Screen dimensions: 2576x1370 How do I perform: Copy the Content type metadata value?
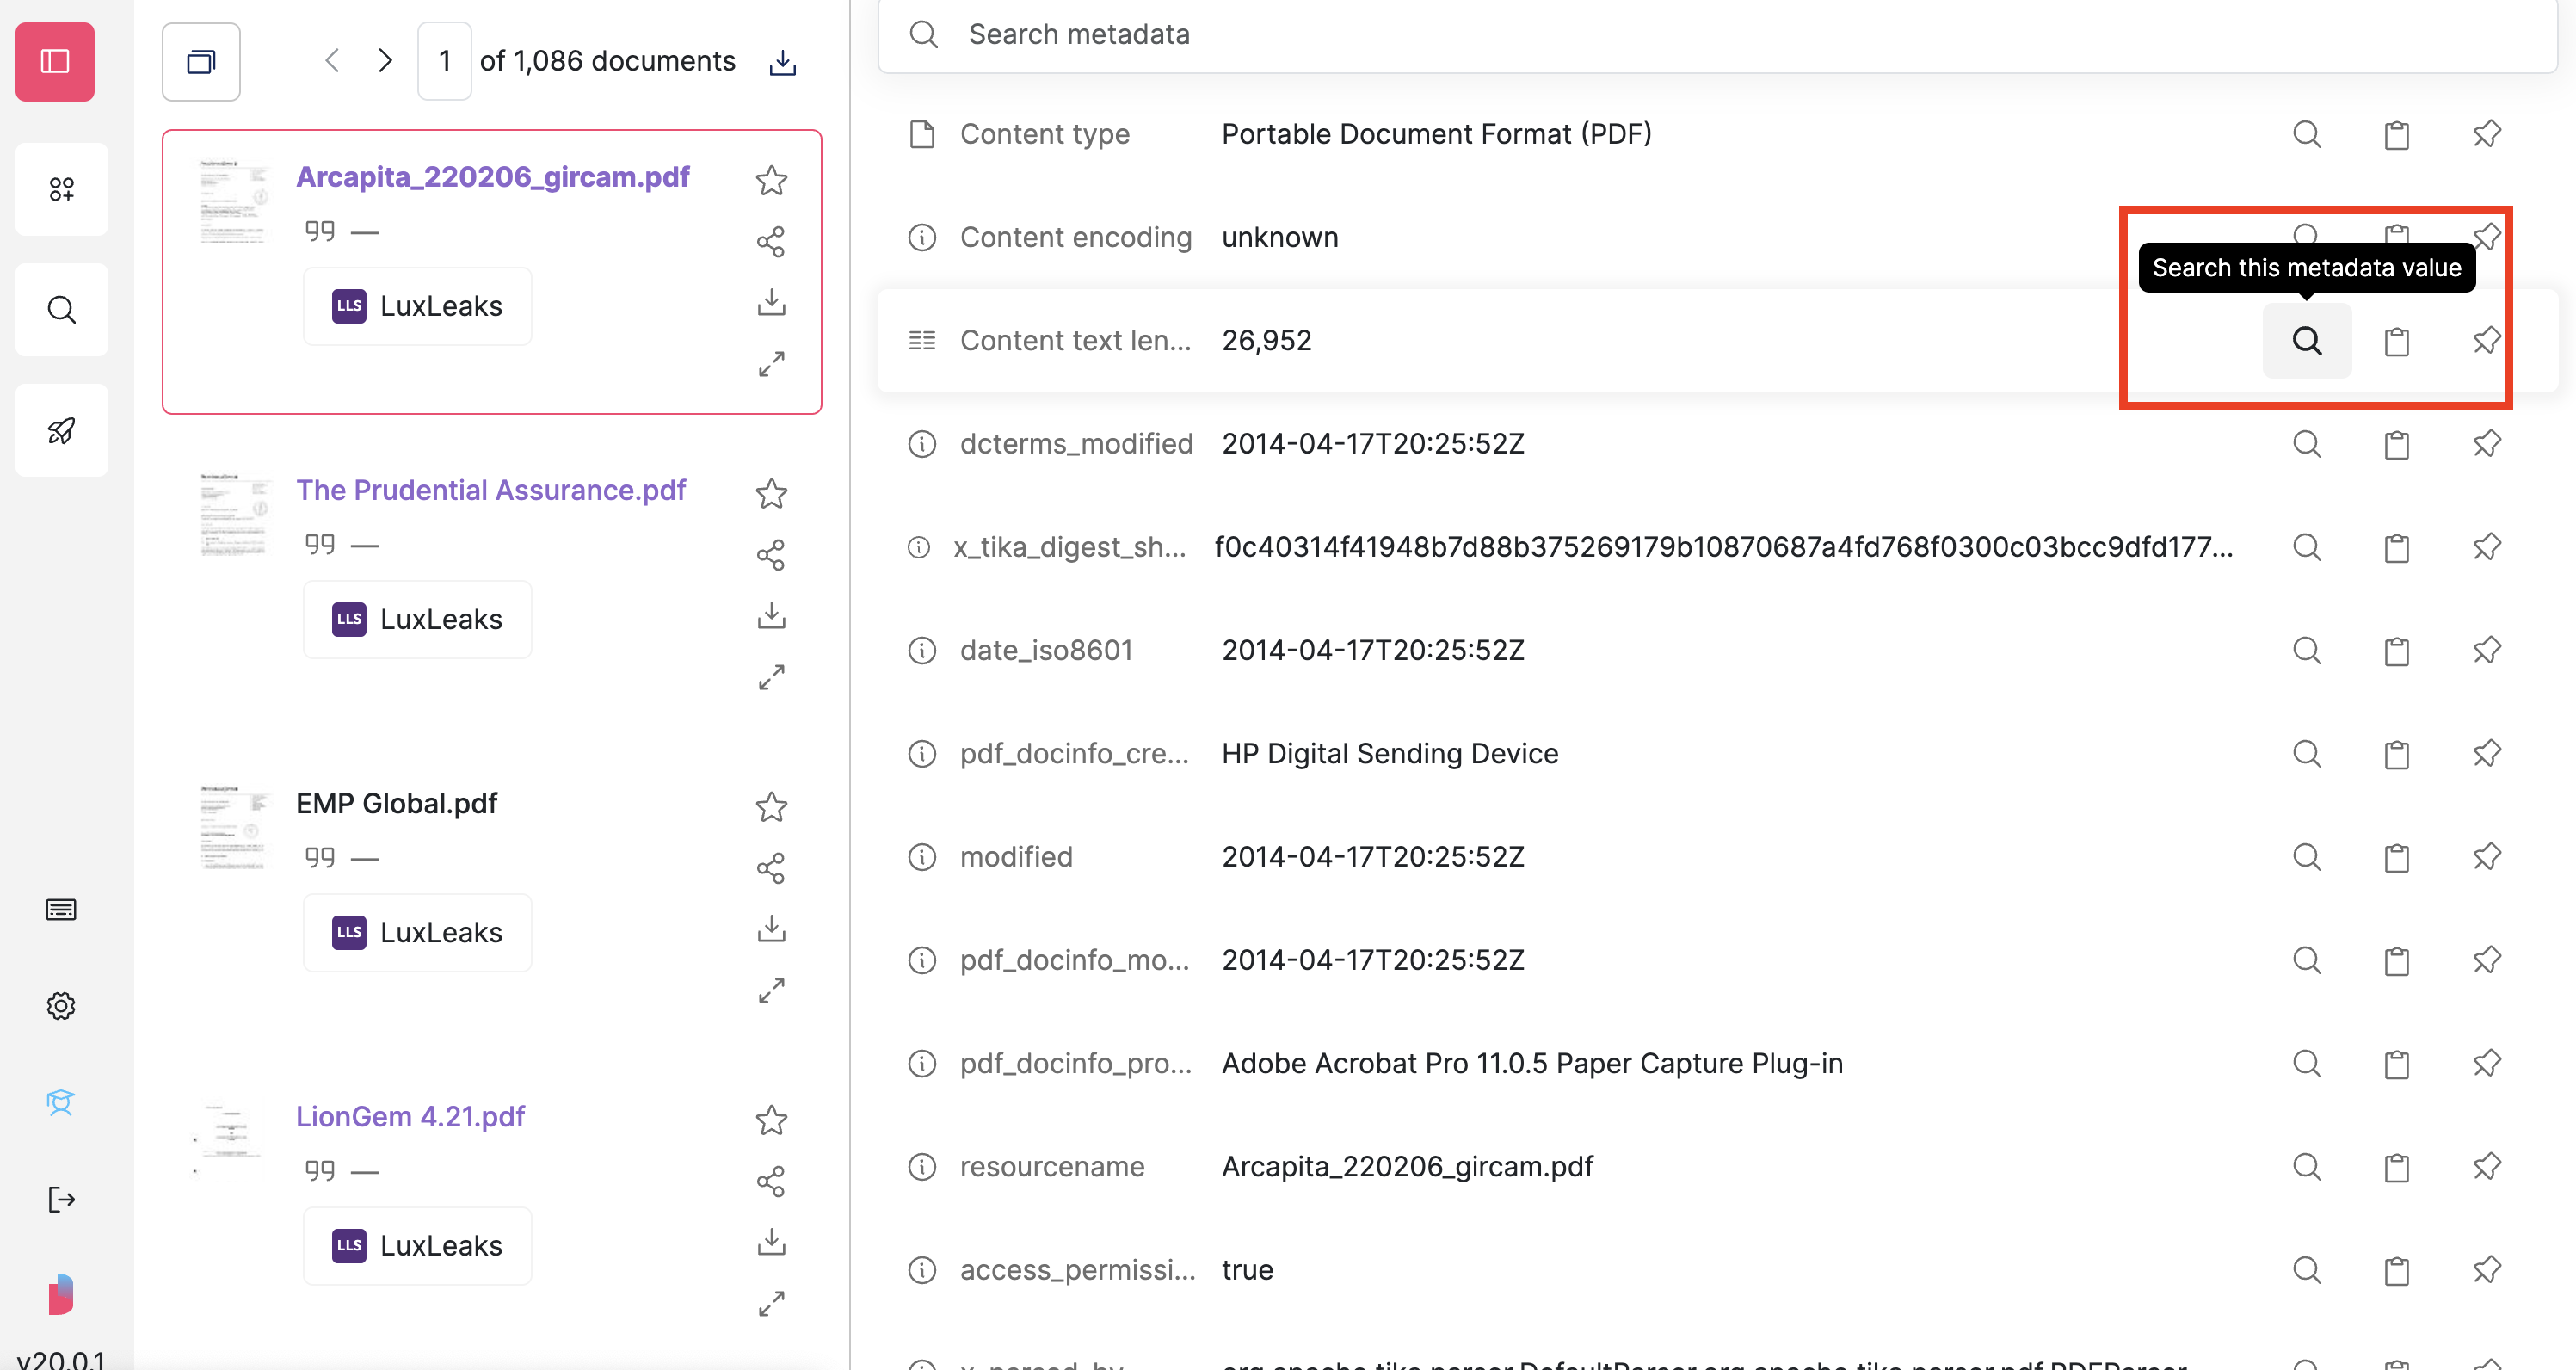(x=2396, y=134)
